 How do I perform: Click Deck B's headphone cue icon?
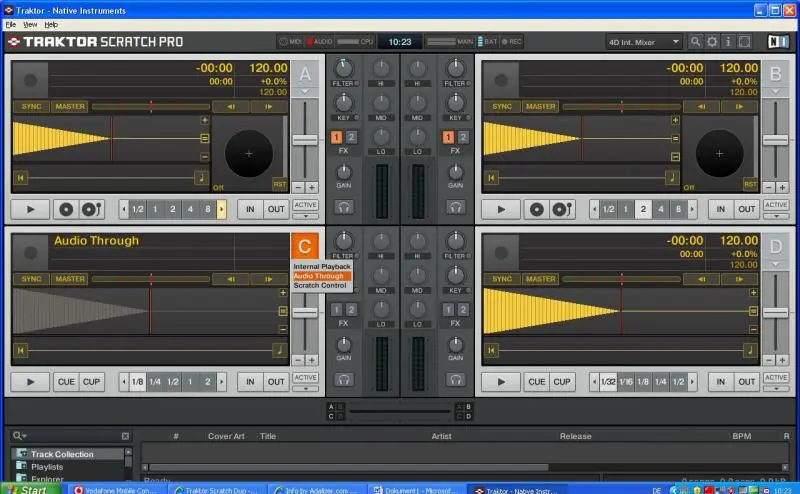456,207
